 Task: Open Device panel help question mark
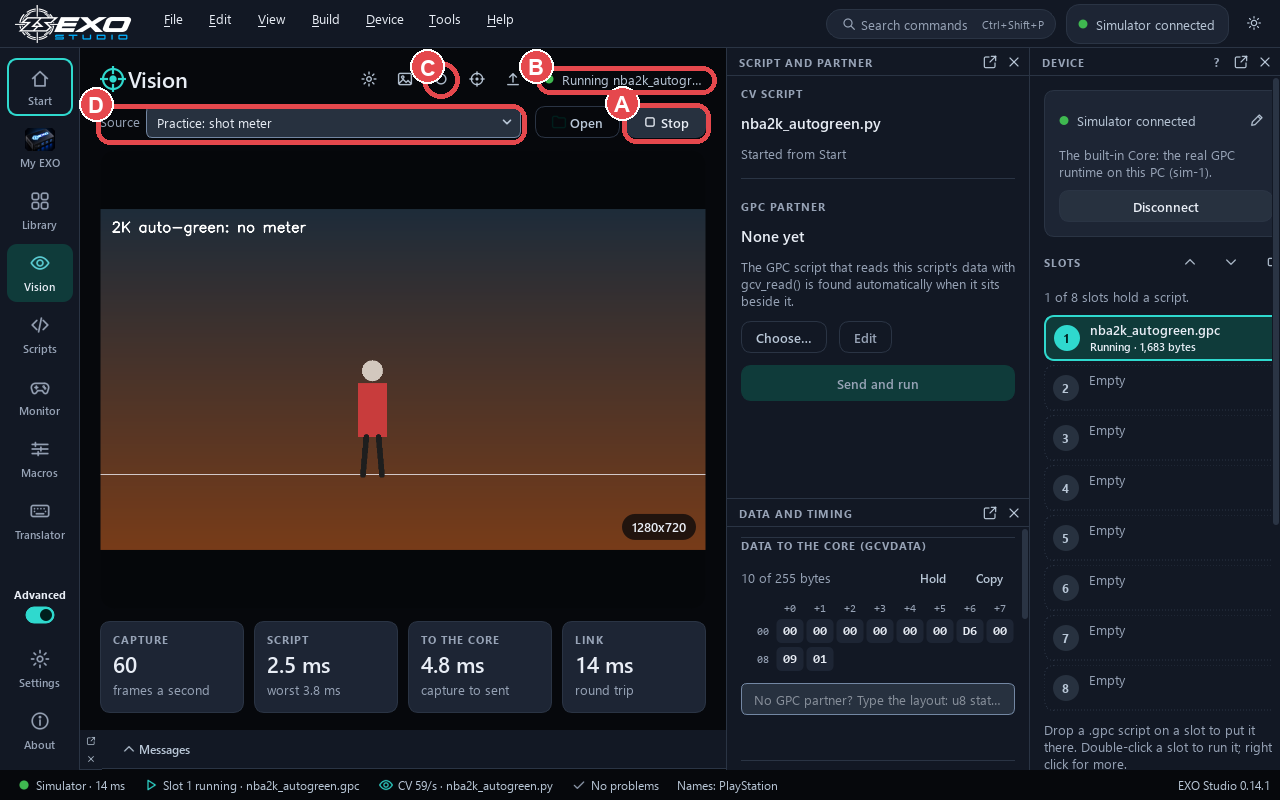tap(1217, 62)
